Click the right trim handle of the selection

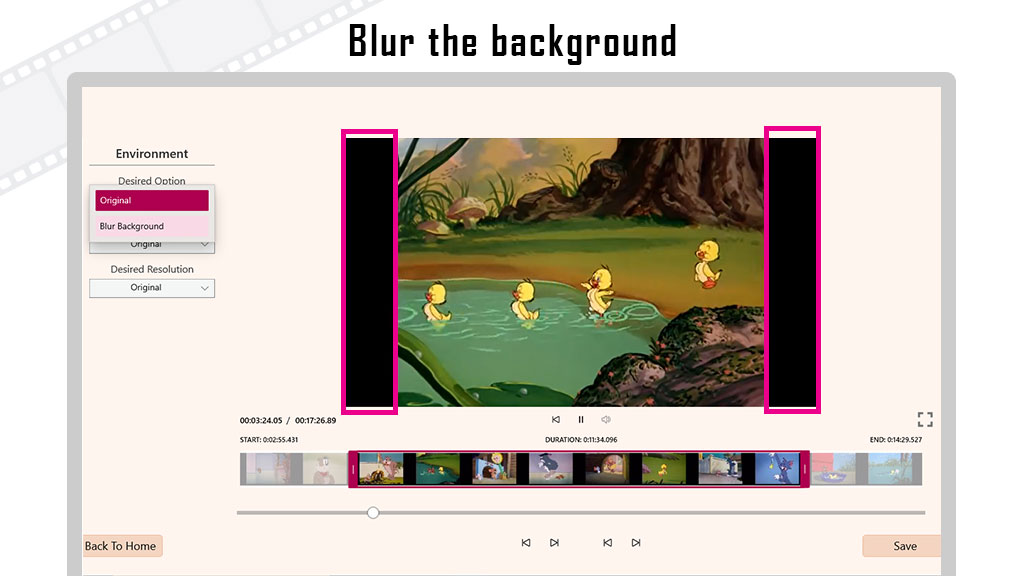coord(805,469)
